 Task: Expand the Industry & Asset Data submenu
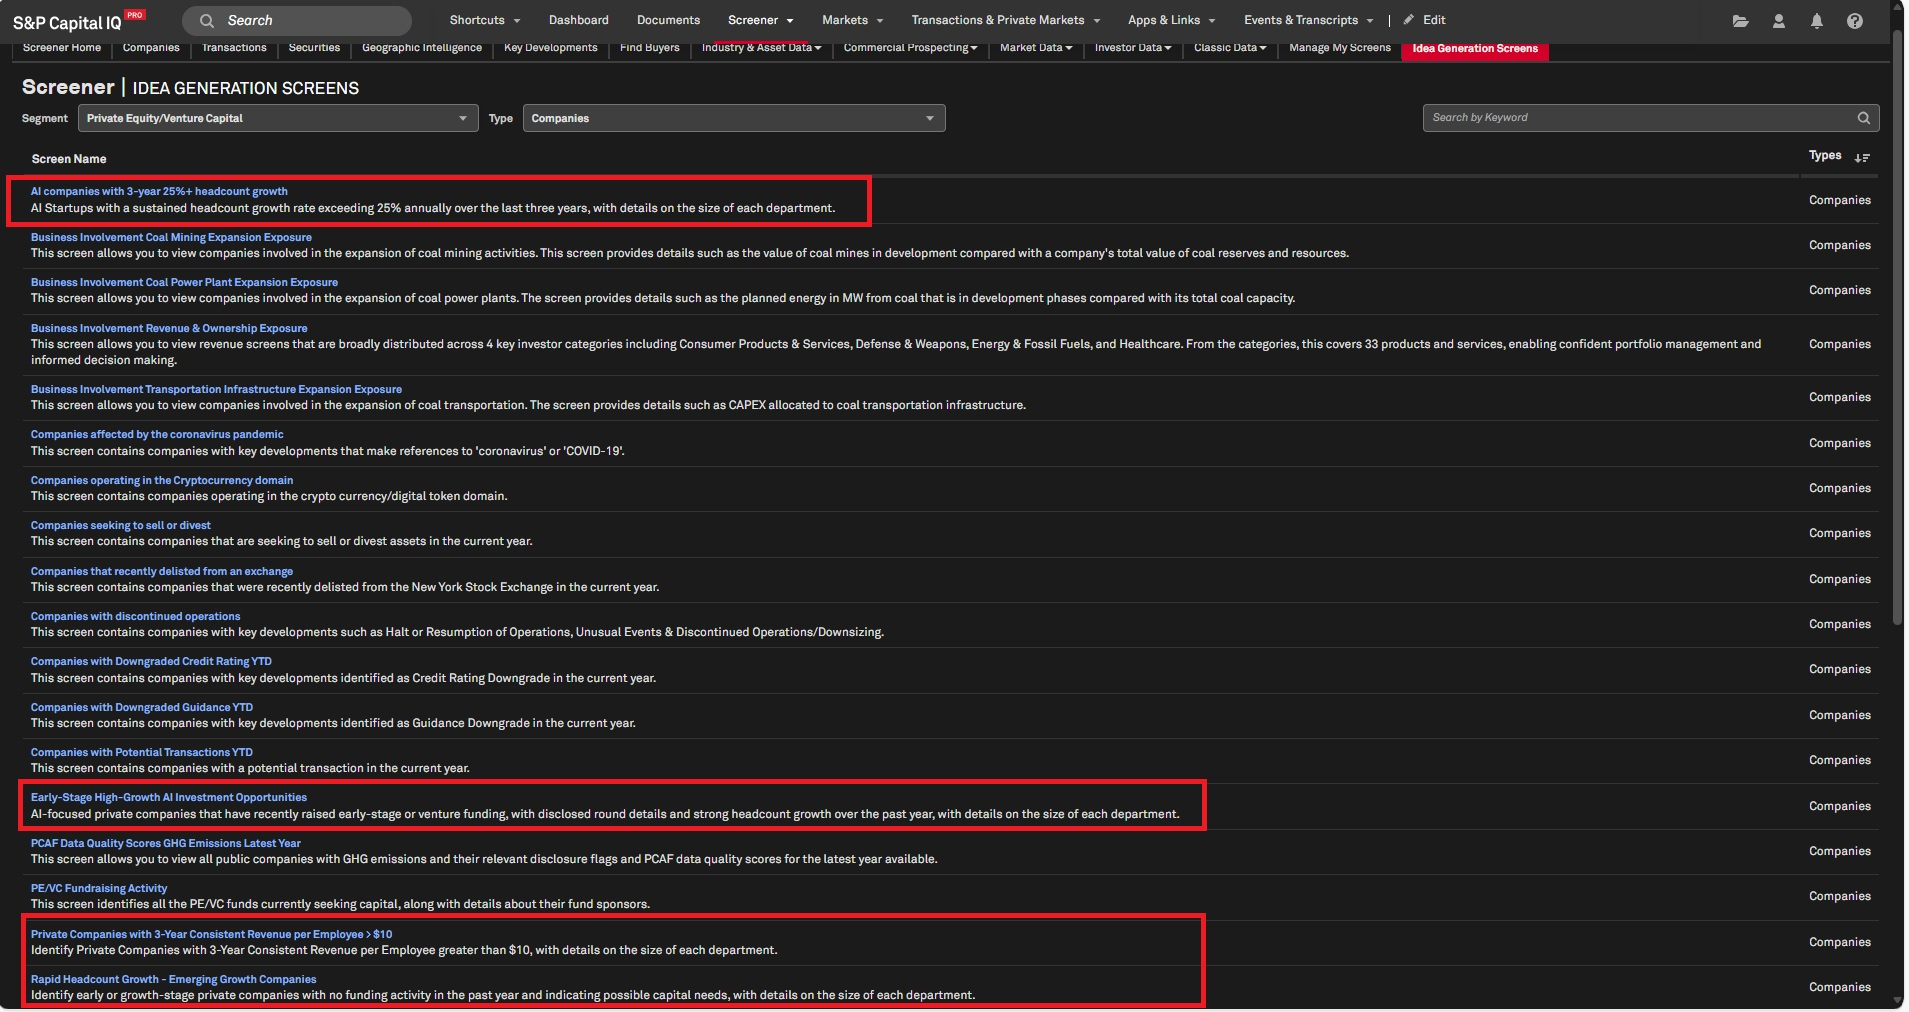[x=761, y=48]
